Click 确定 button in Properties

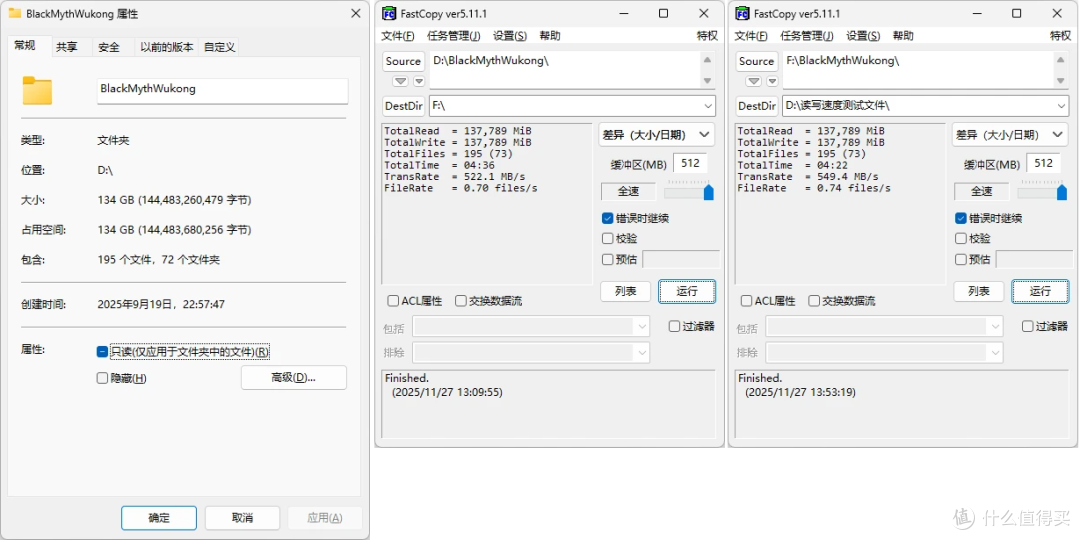pos(159,518)
